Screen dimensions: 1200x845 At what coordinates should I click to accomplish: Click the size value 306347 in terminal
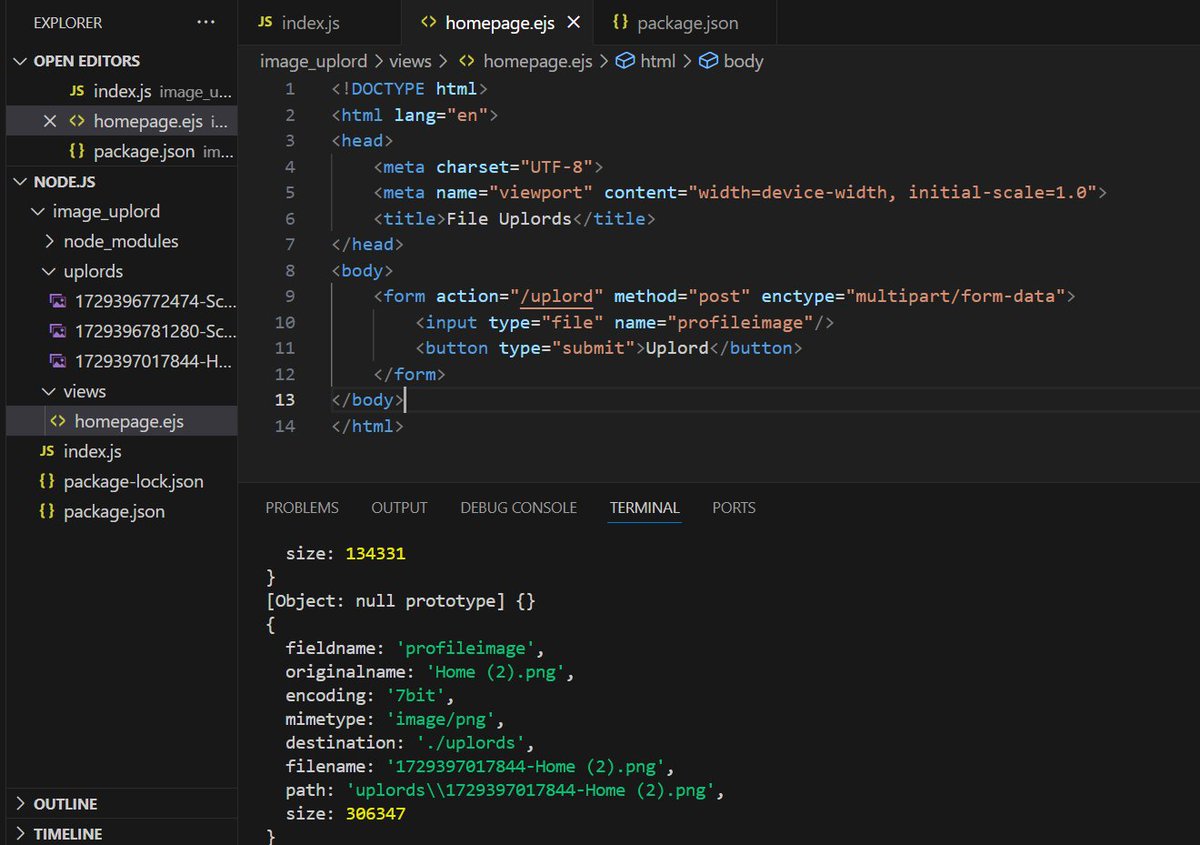(375, 814)
